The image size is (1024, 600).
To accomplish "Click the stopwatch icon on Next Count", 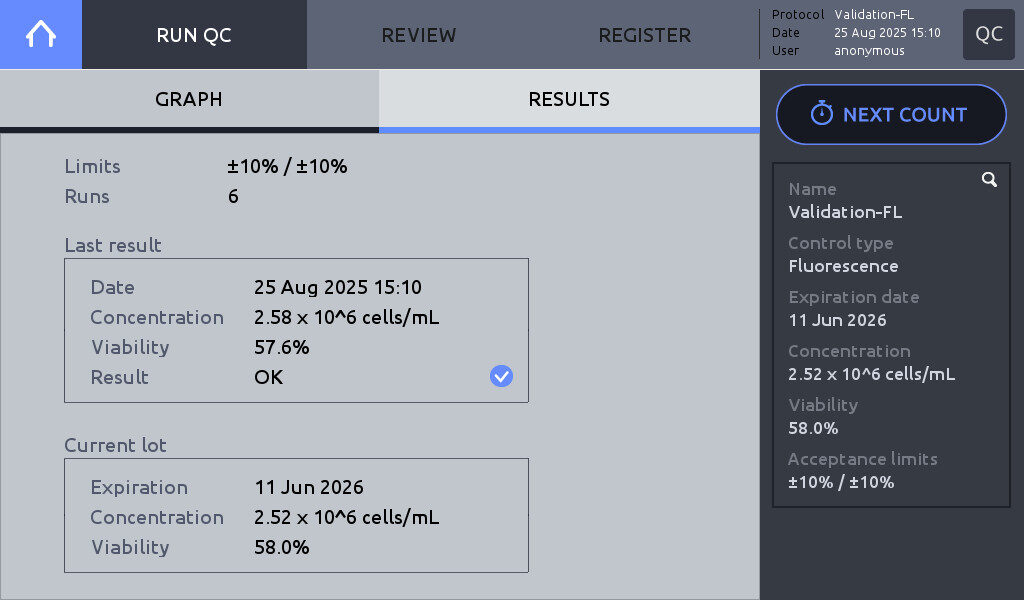I will pyautogui.click(x=821, y=114).
